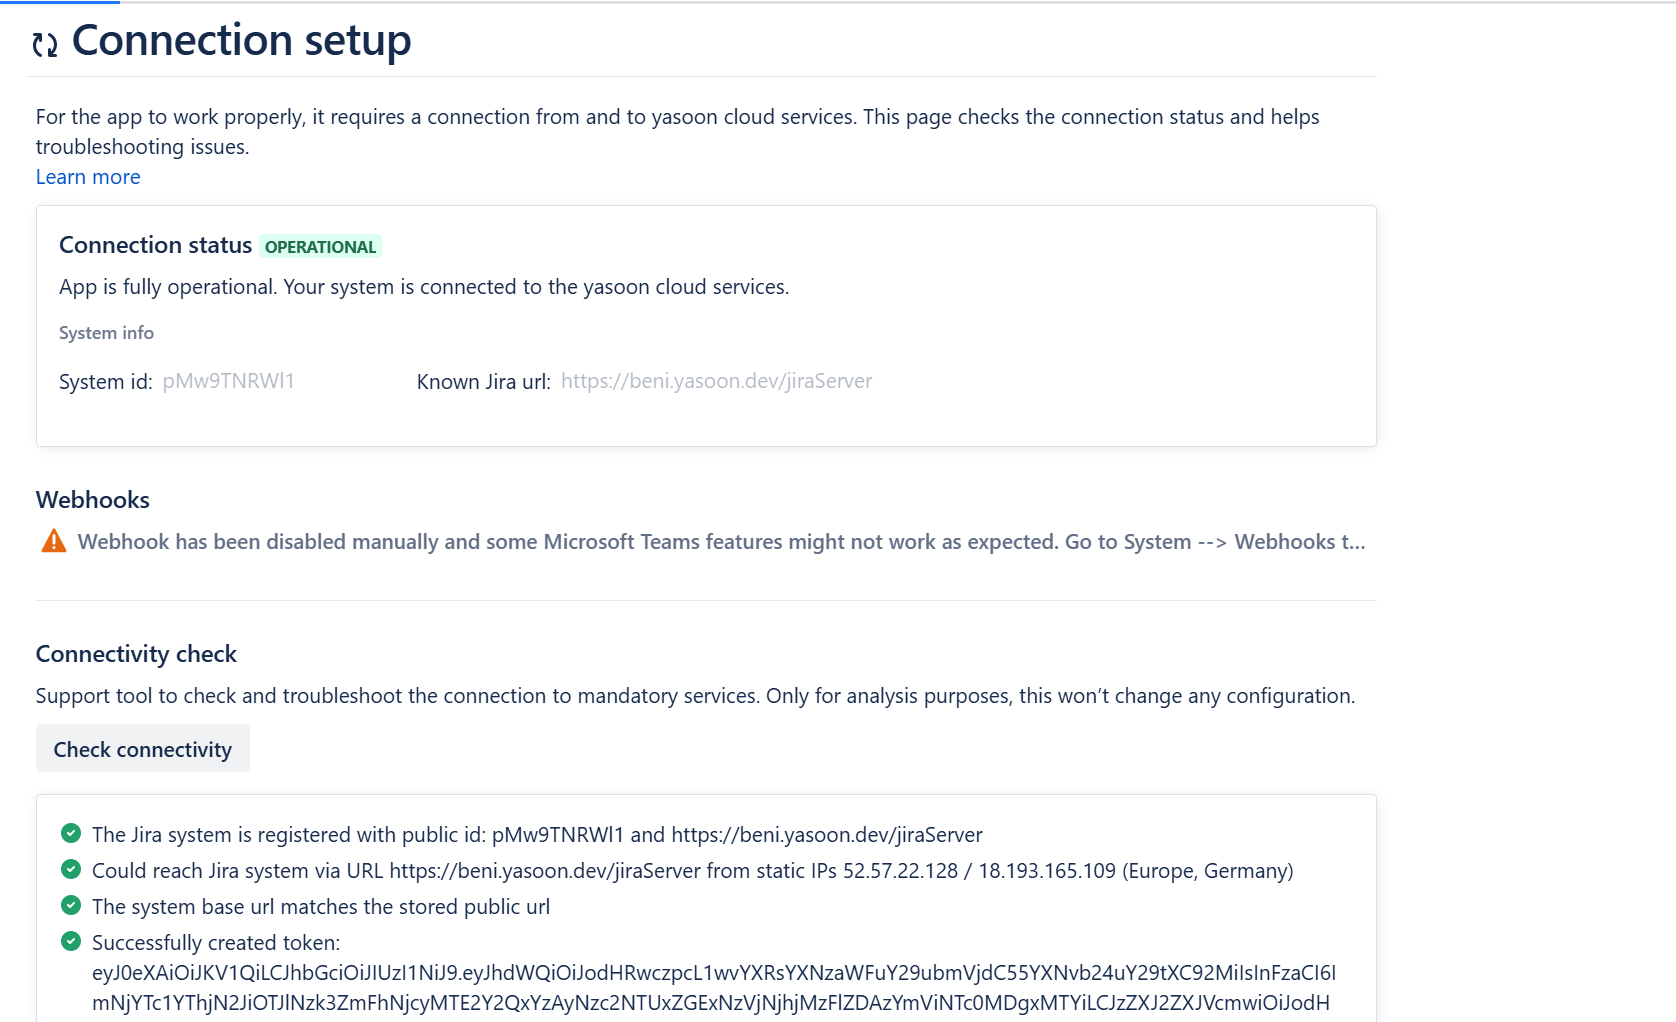
Task: Click green check icon for base url match
Action: [x=71, y=905]
